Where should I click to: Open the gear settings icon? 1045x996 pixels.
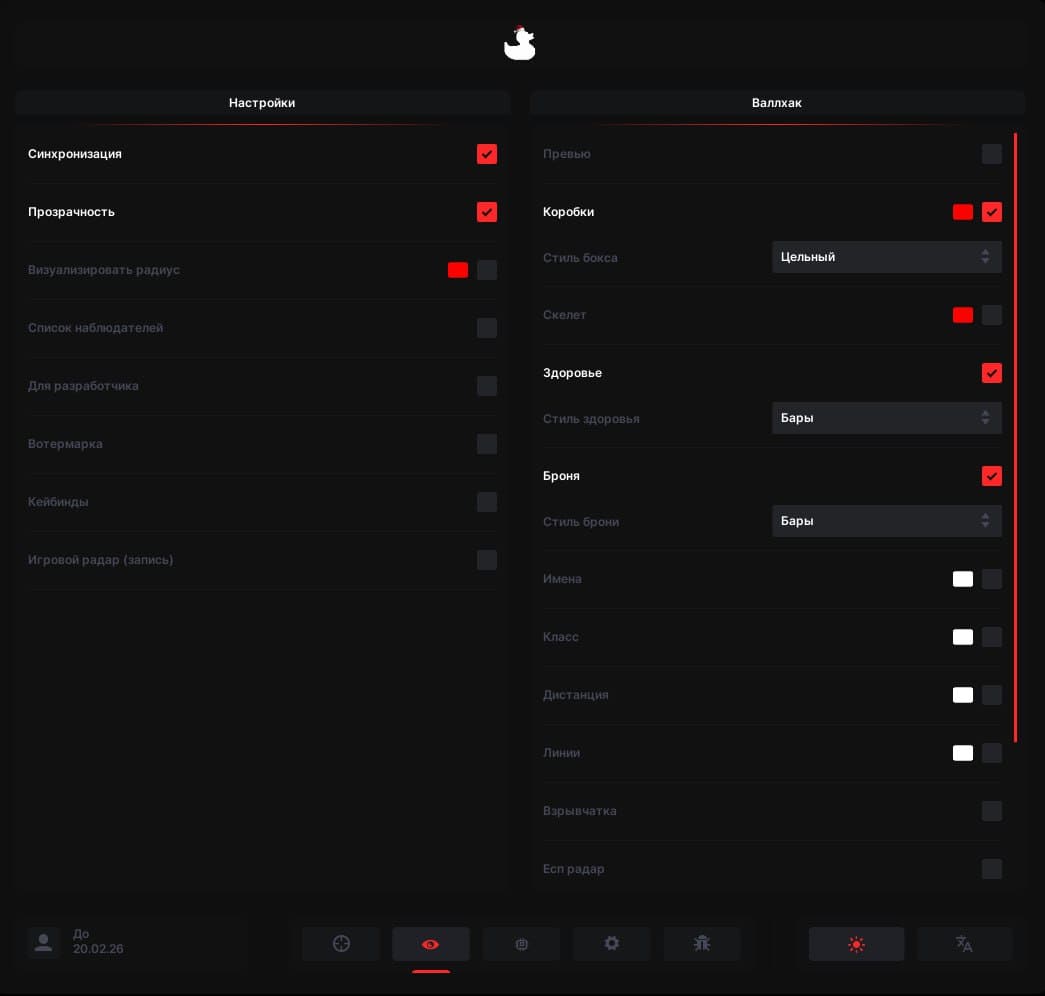point(612,944)
